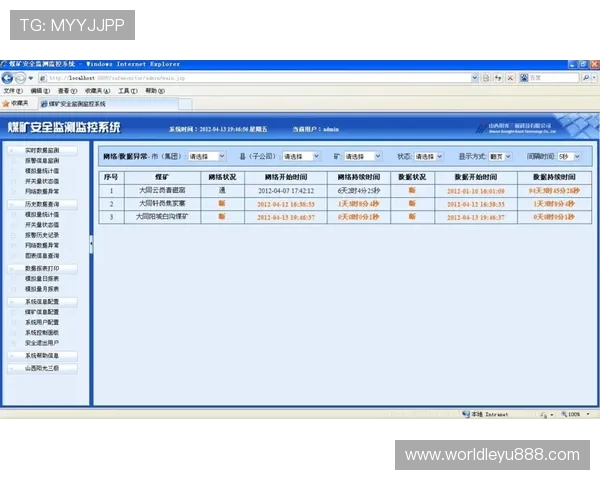
Task: Click the 数据持续时间 column header
Action: click(554, 177)
